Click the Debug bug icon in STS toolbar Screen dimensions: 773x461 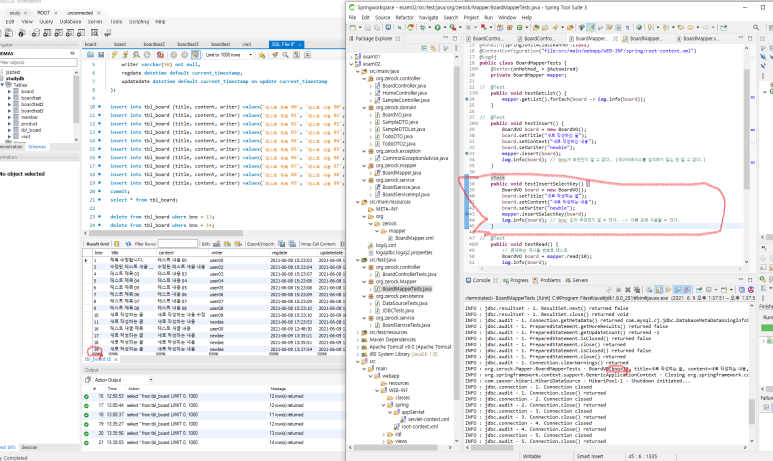coord(422,28)
